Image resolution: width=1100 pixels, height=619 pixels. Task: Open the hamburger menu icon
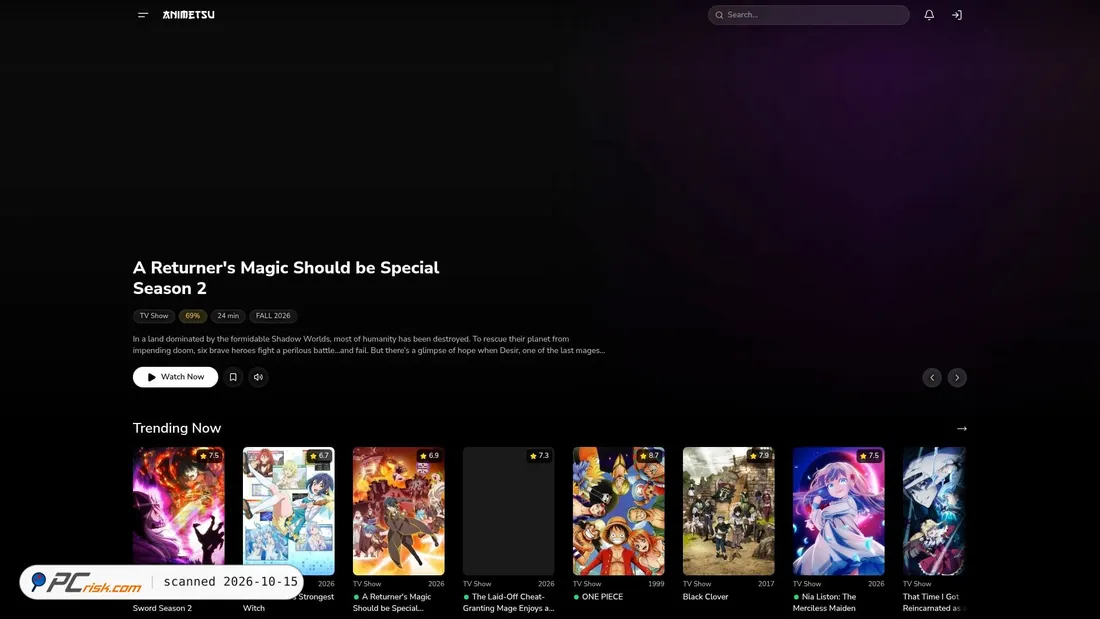[143, 15]
